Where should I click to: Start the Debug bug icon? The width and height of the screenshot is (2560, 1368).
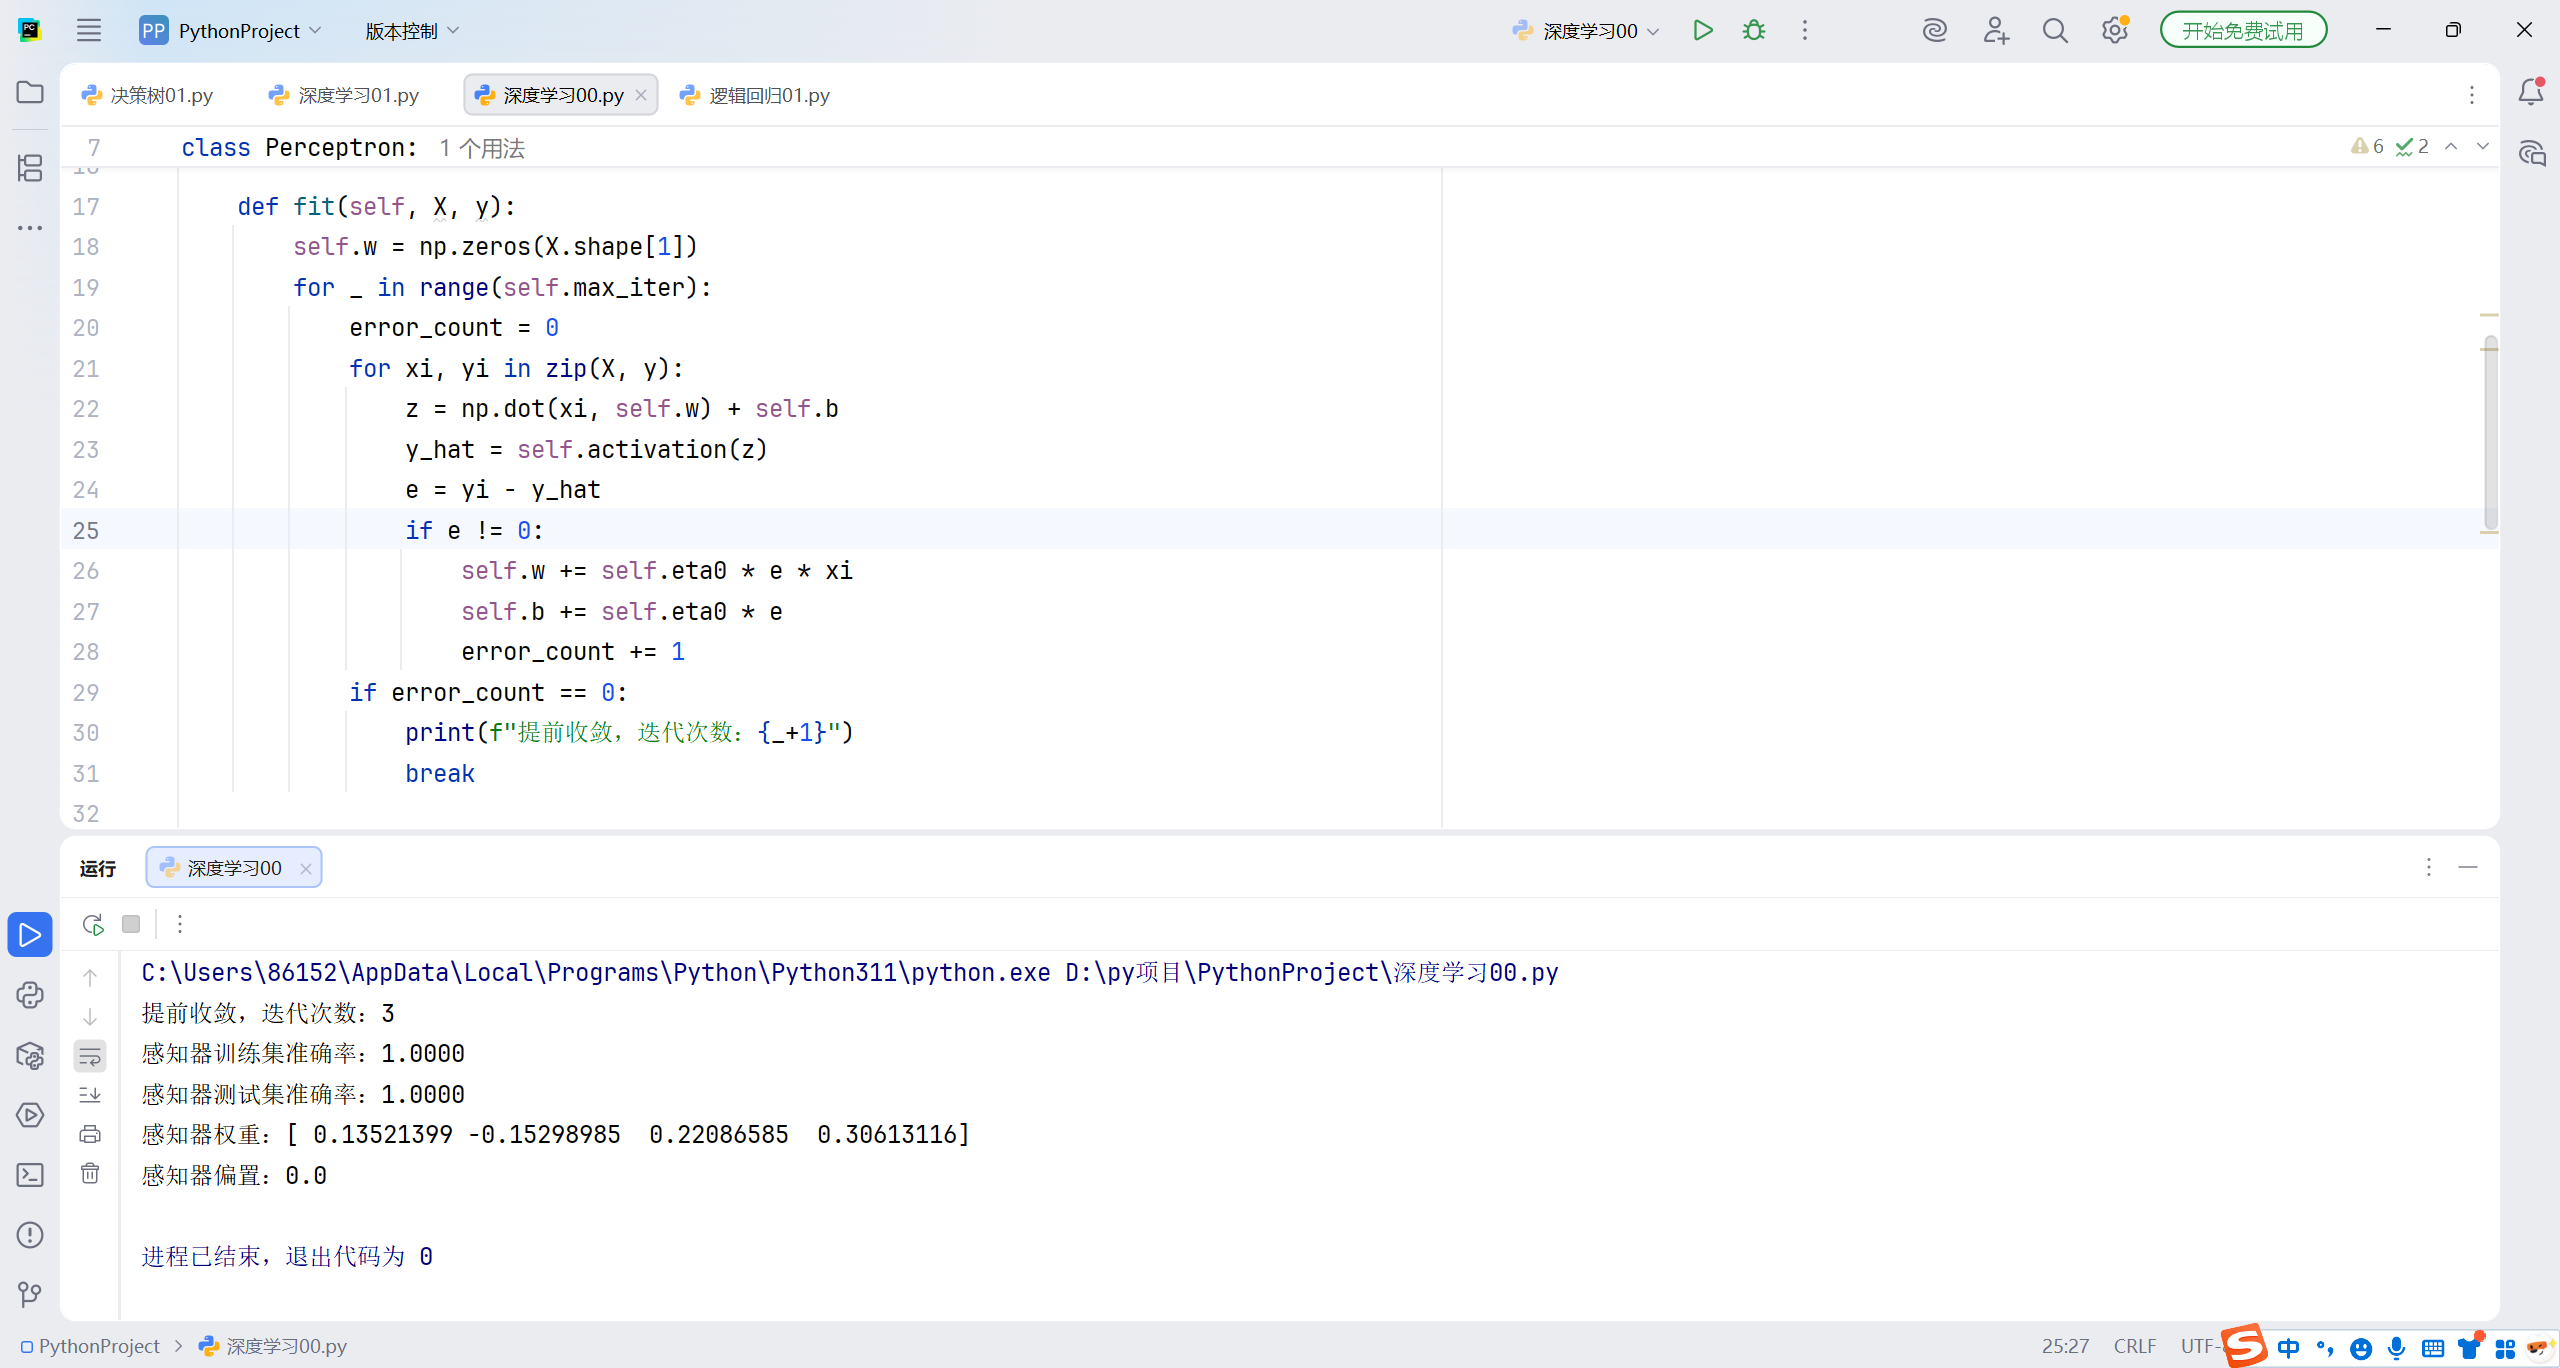tap(1754, 30)
